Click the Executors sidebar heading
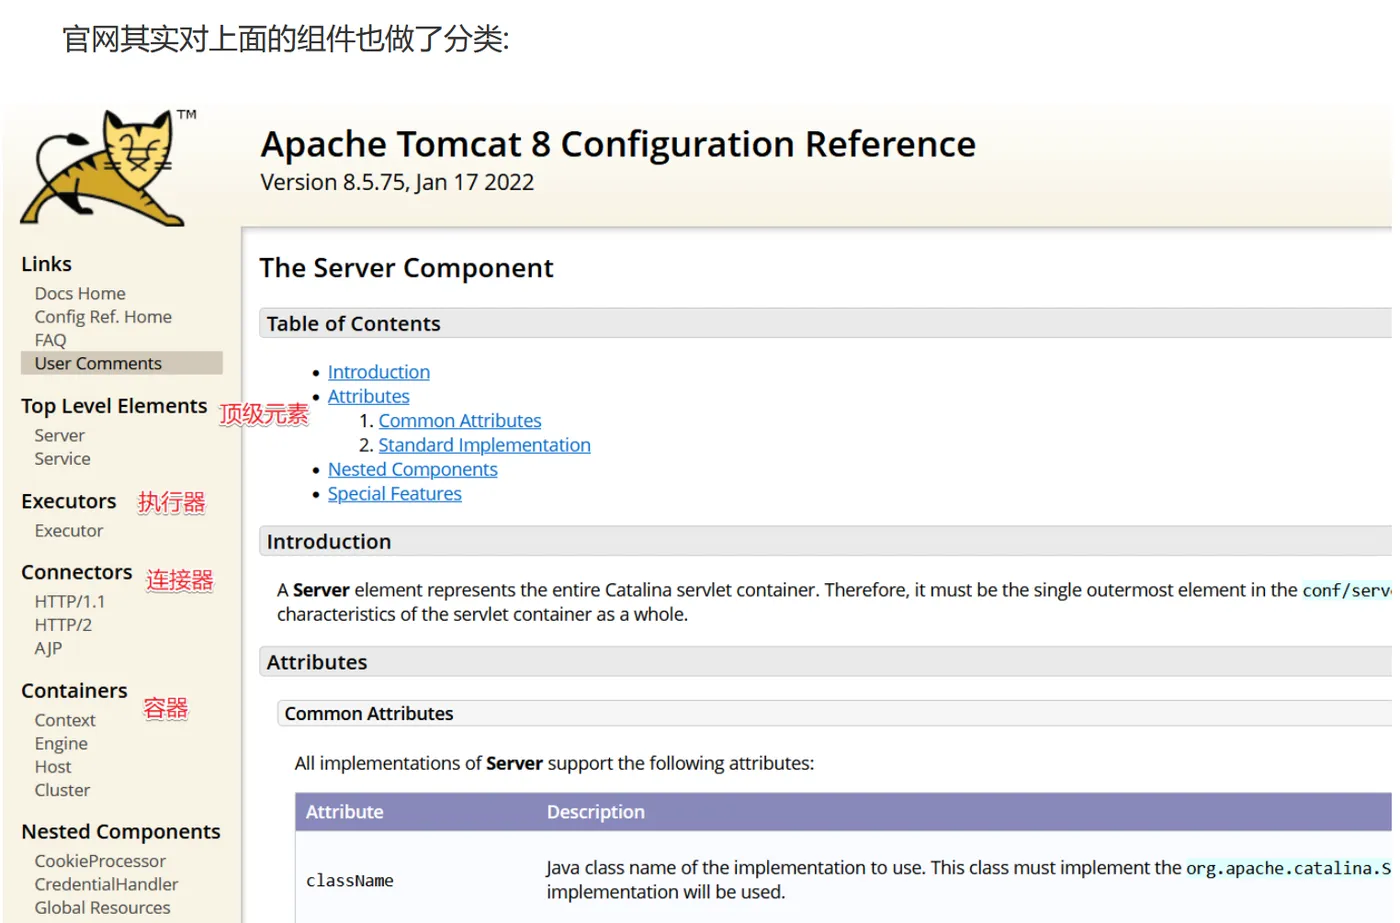 (69, 501)
